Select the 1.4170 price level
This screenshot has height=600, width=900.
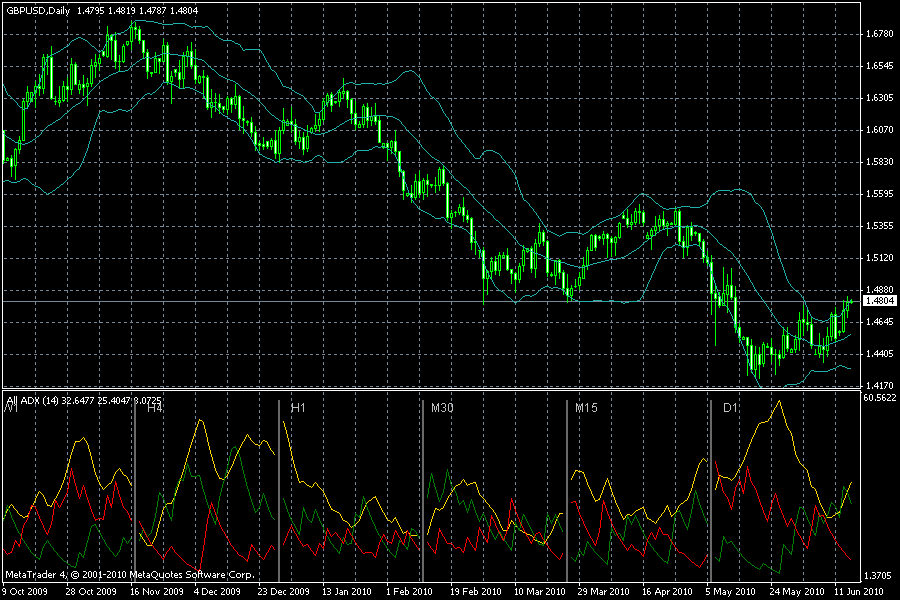click(x=880, y=386)
